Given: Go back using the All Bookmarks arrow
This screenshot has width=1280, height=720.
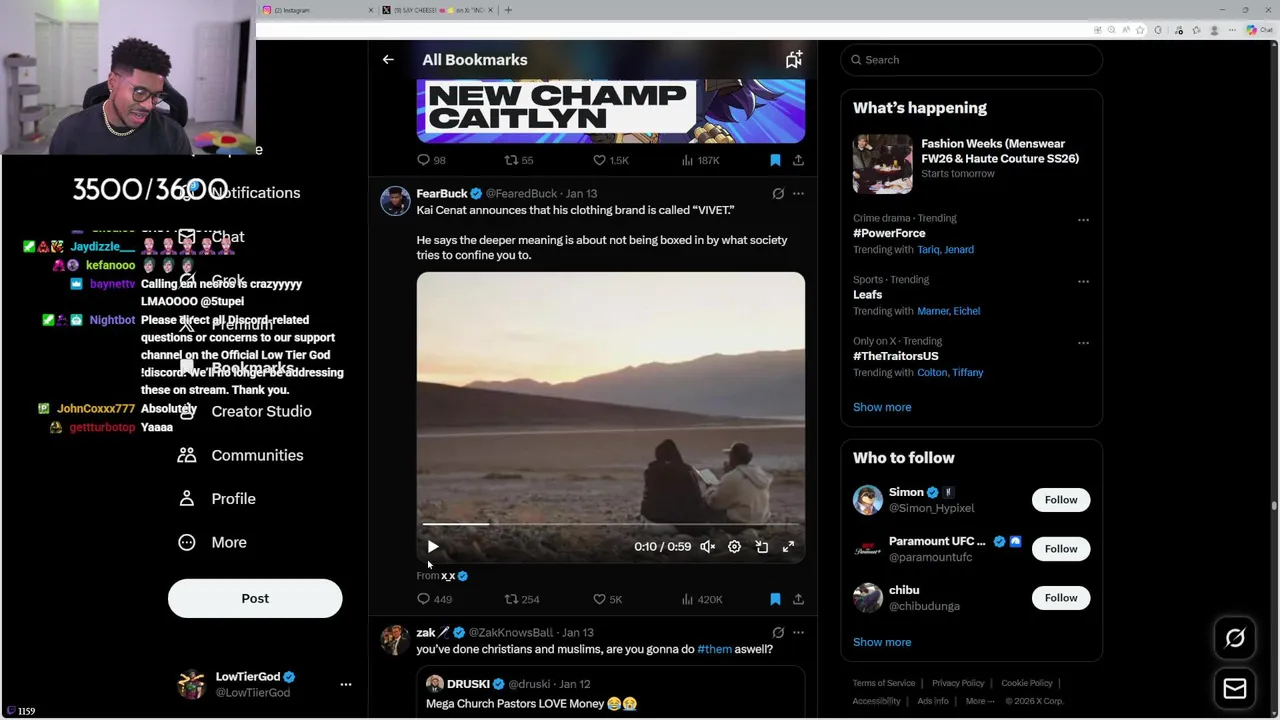Looking at the screenshot, I should point(388,60).
